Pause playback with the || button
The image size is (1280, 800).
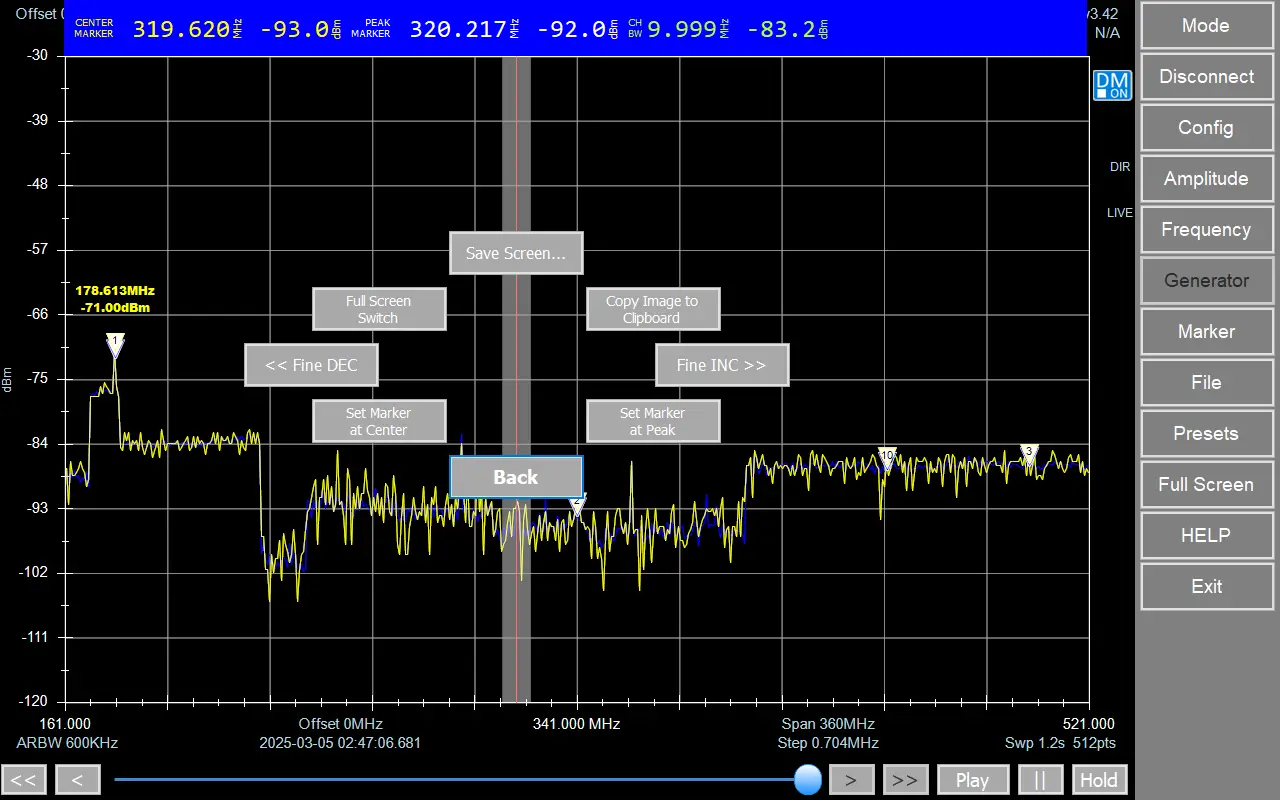(1040, 780)
